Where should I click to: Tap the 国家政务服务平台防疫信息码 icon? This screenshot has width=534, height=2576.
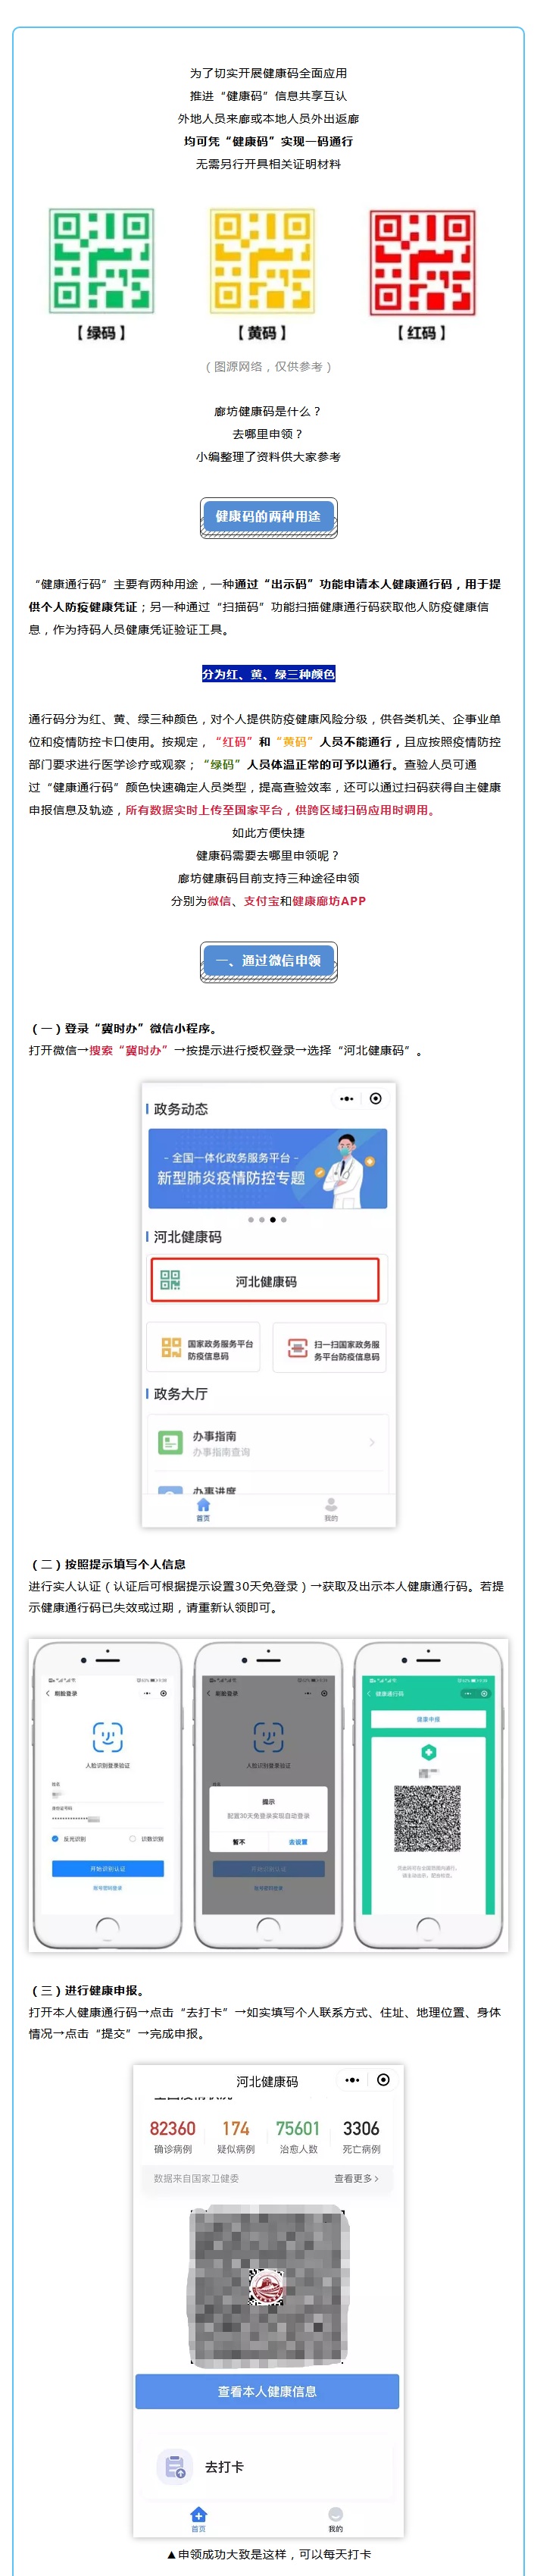(171, 1348)
